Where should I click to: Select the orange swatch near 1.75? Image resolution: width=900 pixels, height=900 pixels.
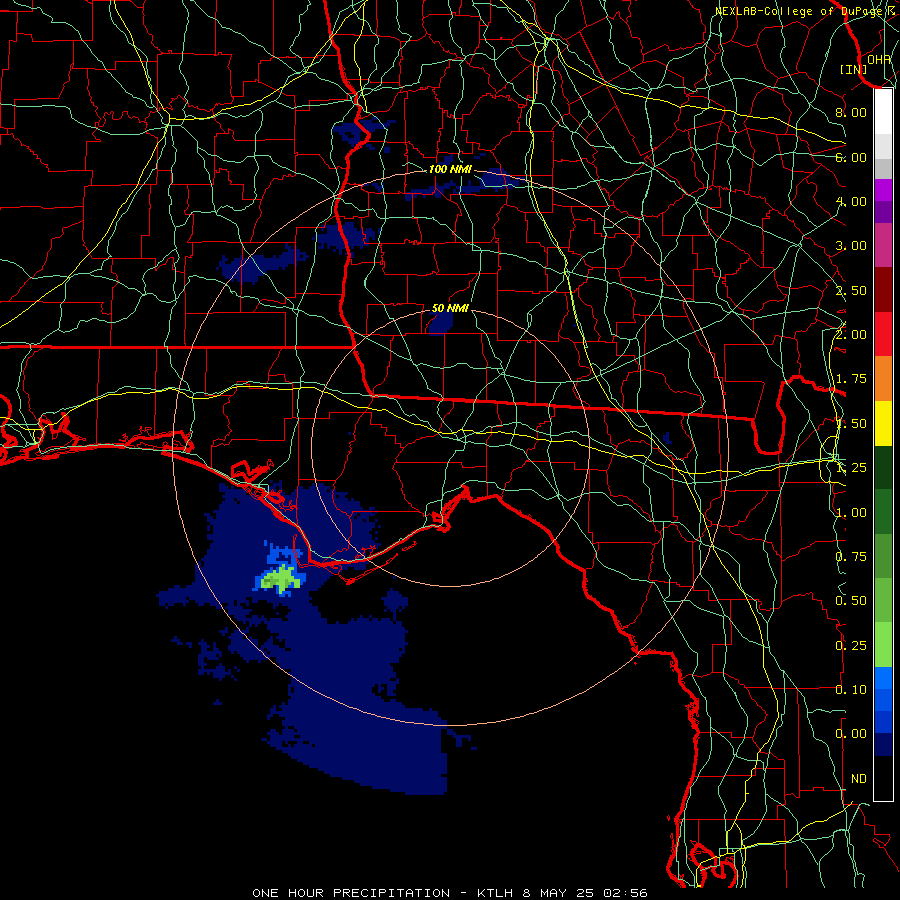883,379
